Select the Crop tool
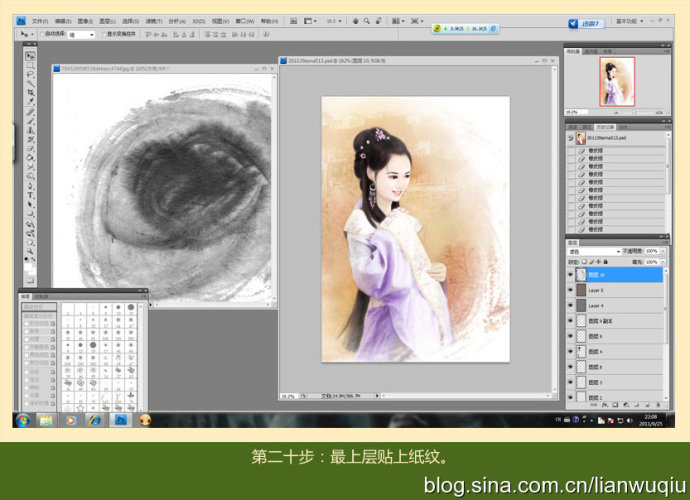 [x=30, y=93]
